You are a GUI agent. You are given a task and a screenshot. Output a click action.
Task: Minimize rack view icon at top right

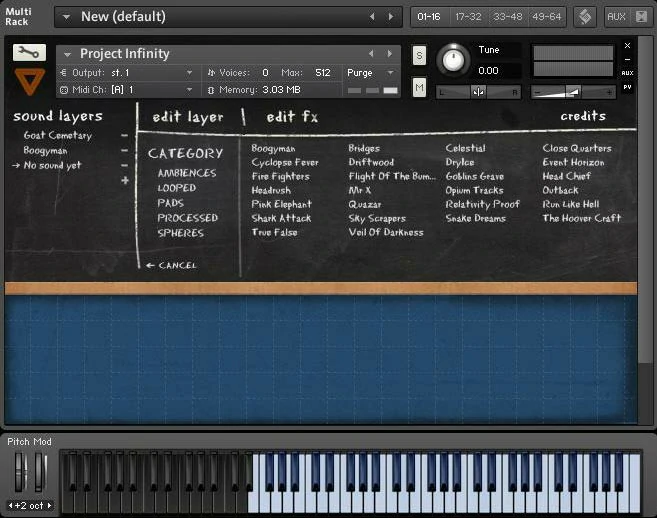[x=641, y=17]
